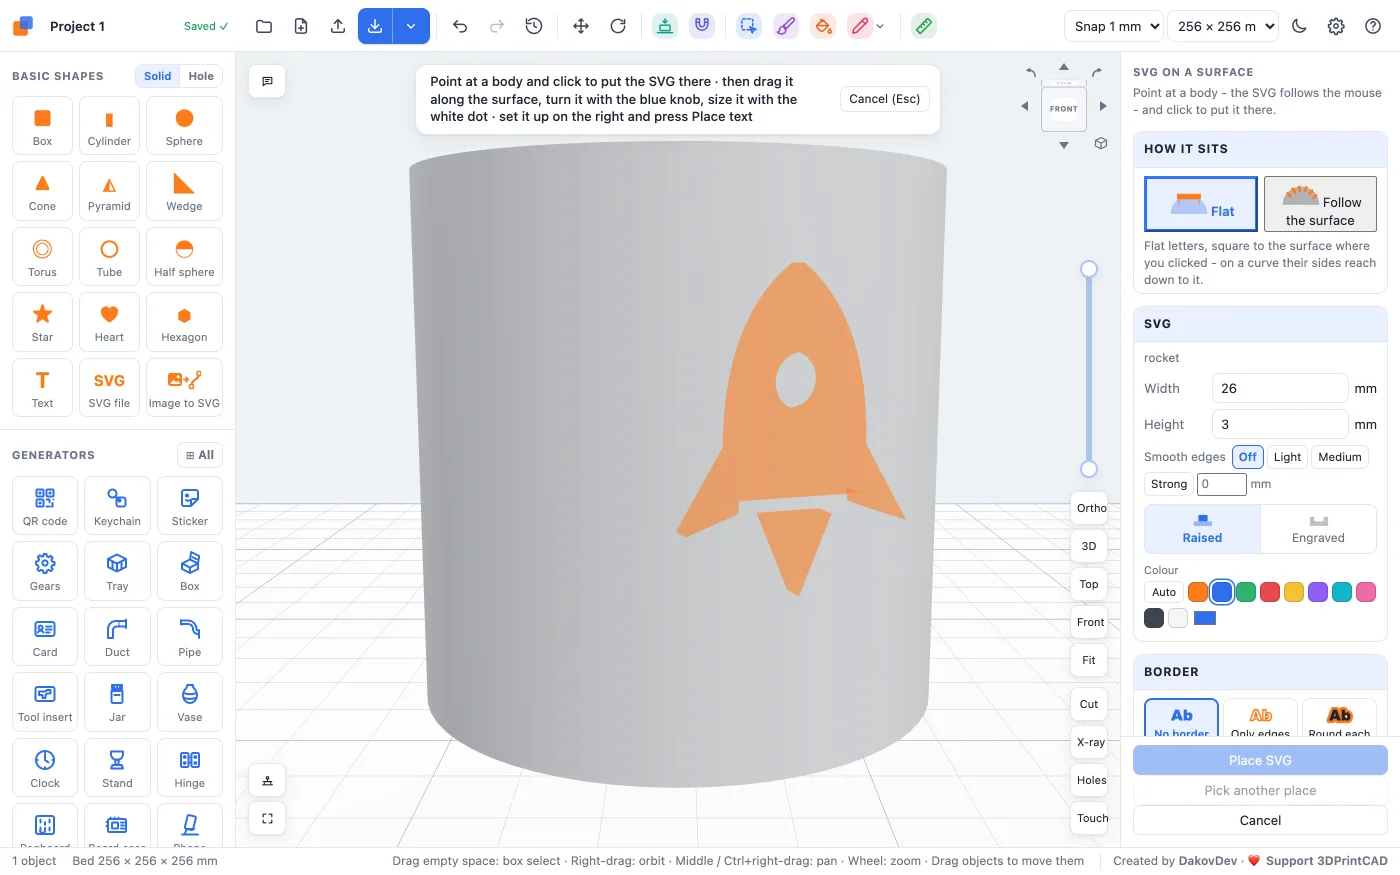Viewport: 1400px width, 875px height.
Task: Launch the Keychain generator
Action: pyautogui.click(x=117, y=506)
